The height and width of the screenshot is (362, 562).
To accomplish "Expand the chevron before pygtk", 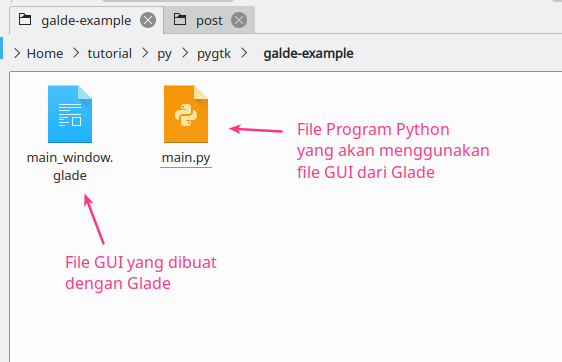I will (x=185, y=53).
